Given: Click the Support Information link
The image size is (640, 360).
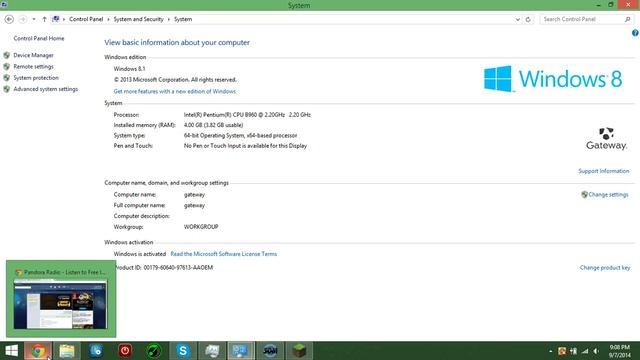Looking at the screenshot, I should 604,171.
